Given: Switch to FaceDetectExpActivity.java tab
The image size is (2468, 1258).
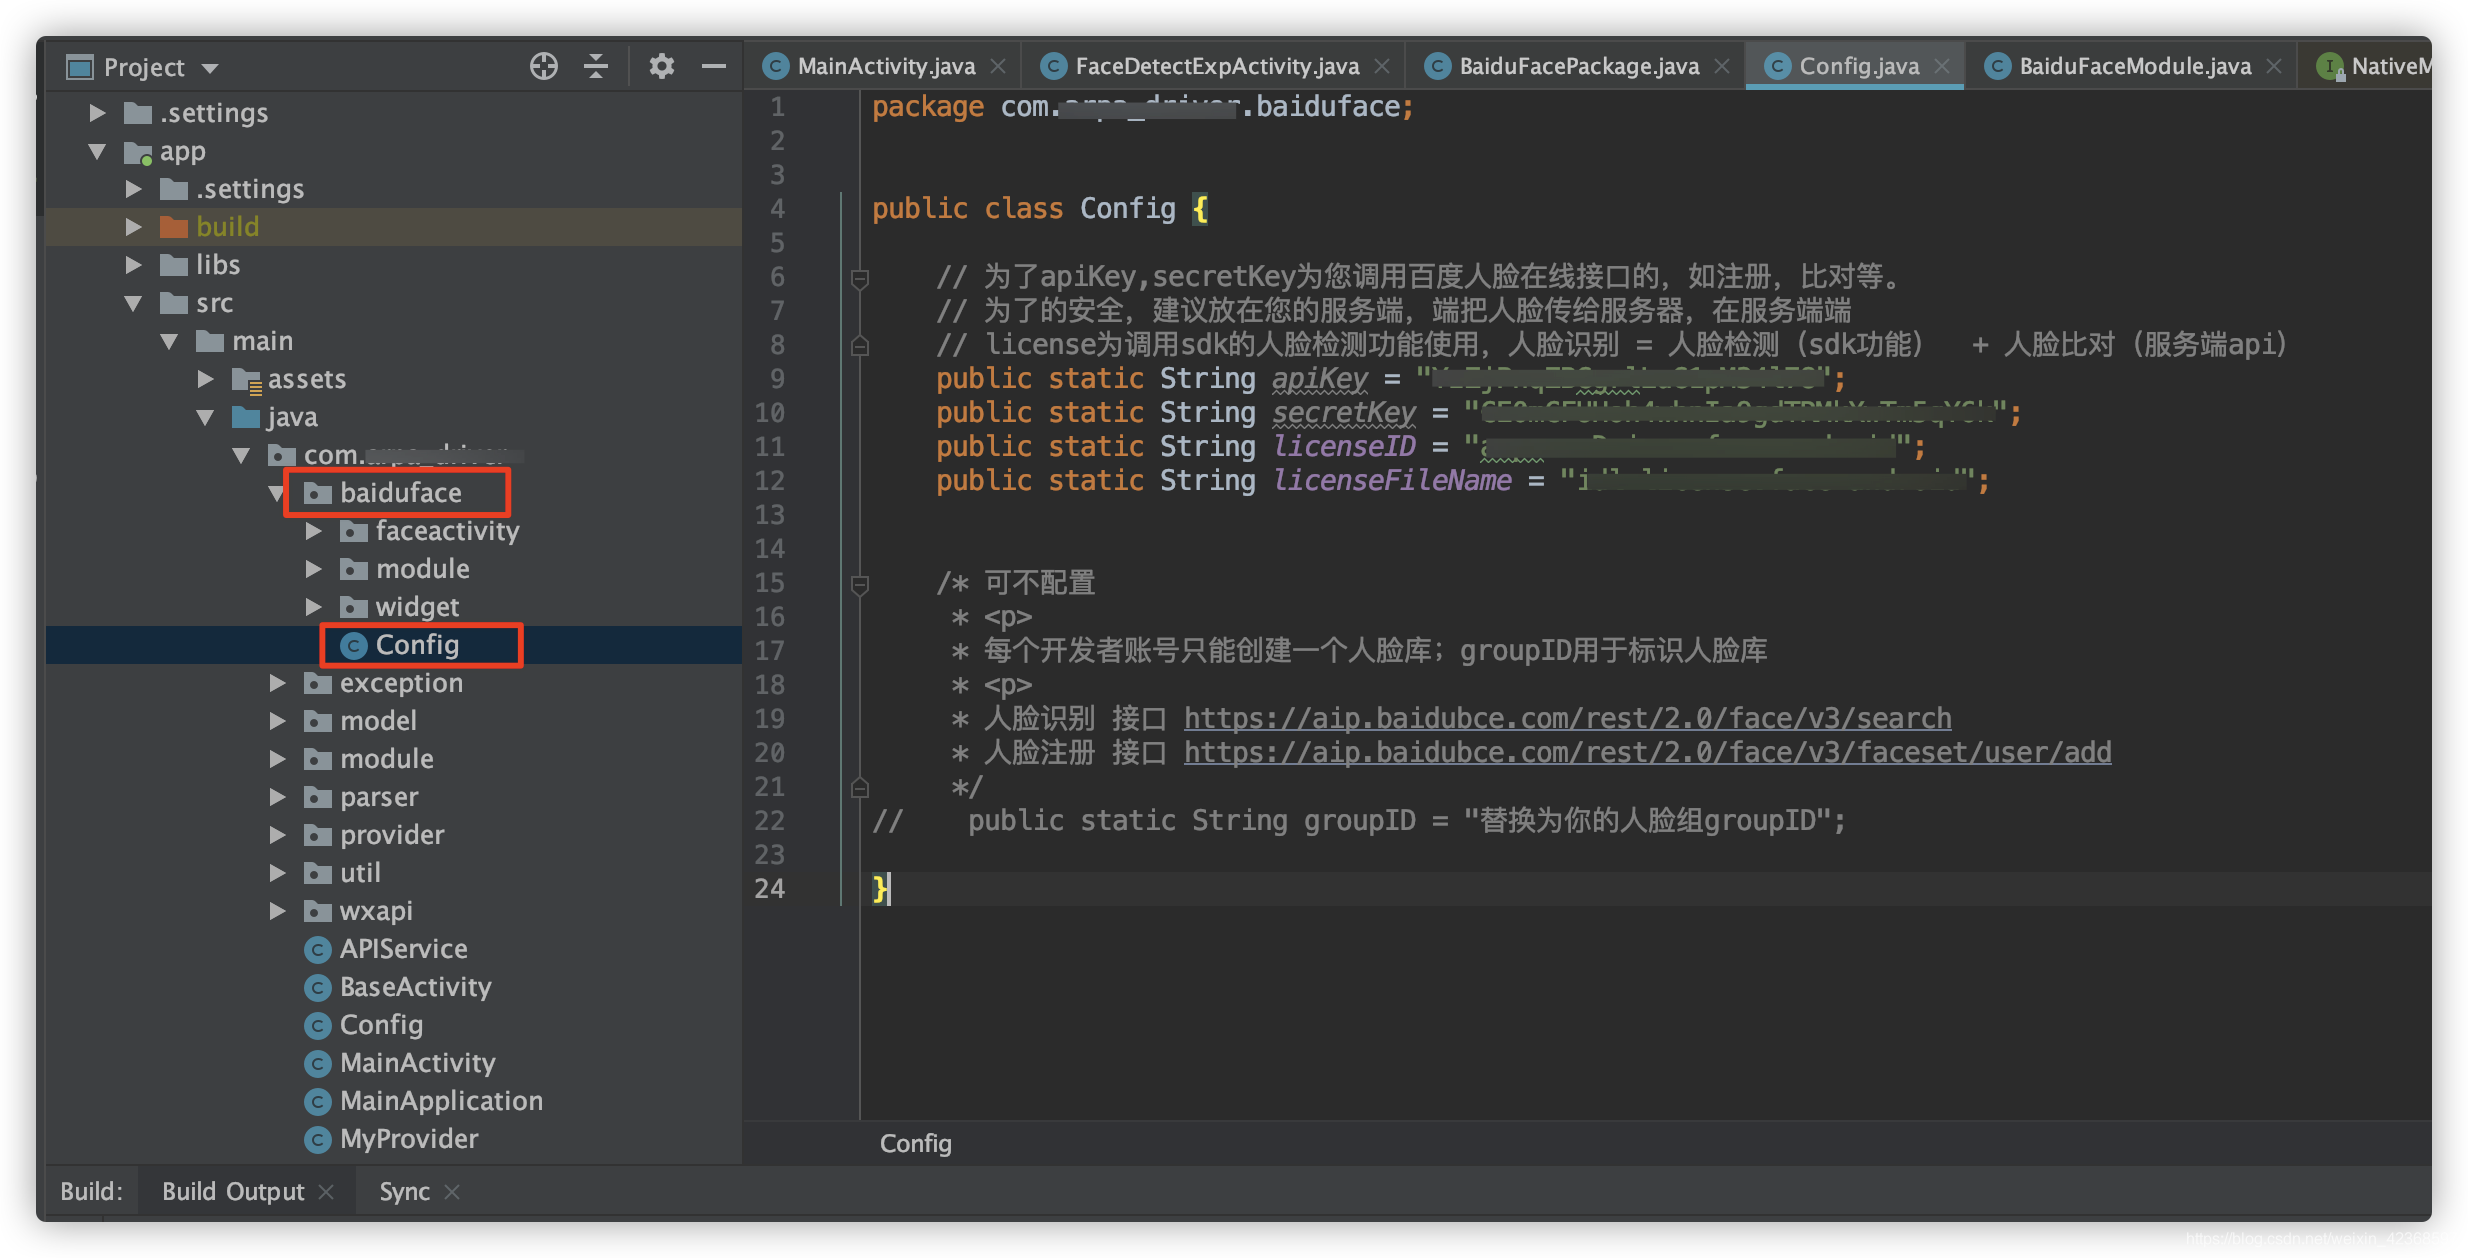Looking at the screenshot, I should pos(1216,66).
